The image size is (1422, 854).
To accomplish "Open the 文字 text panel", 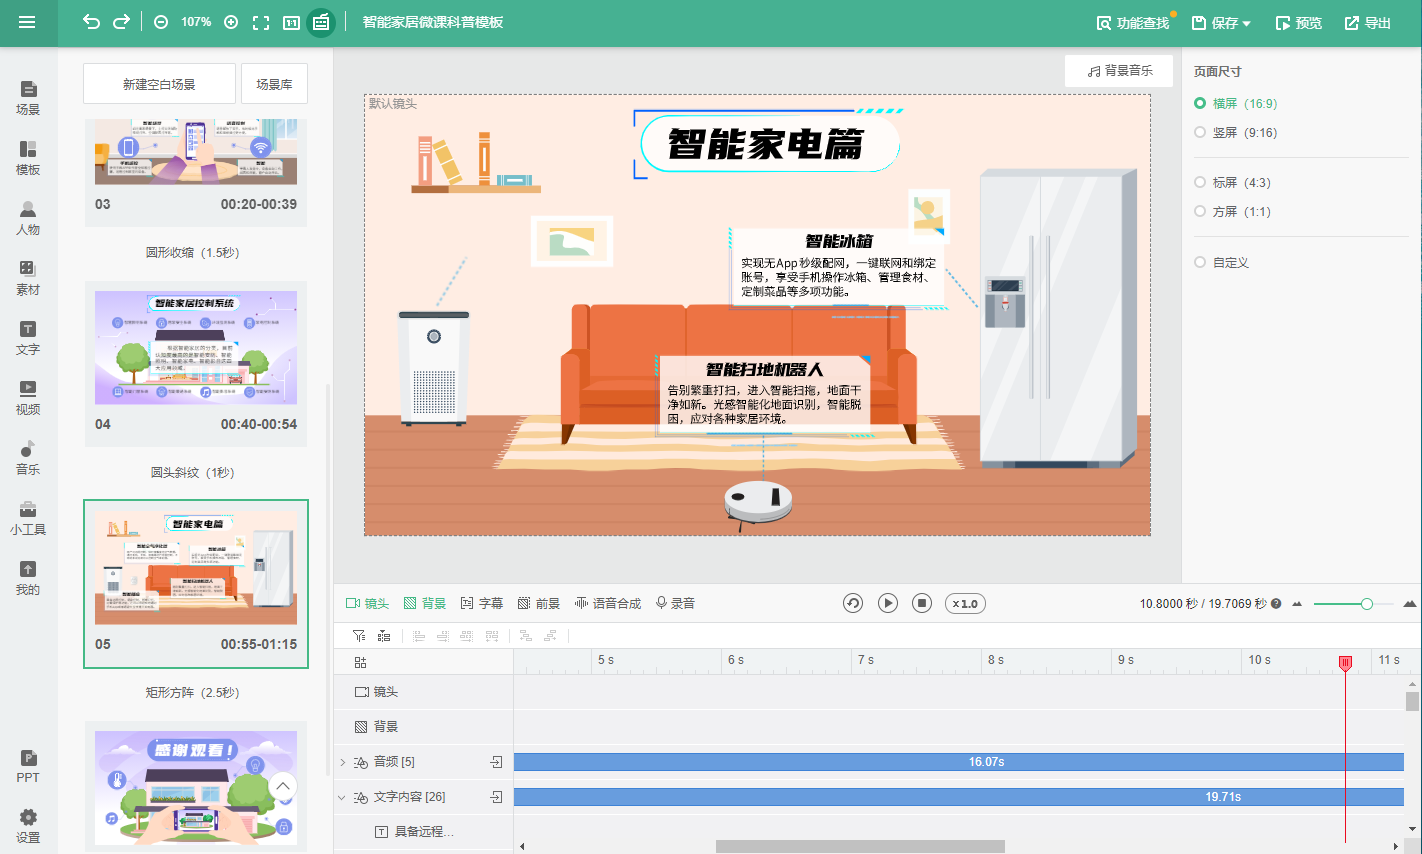I will (x=28, y=338).
